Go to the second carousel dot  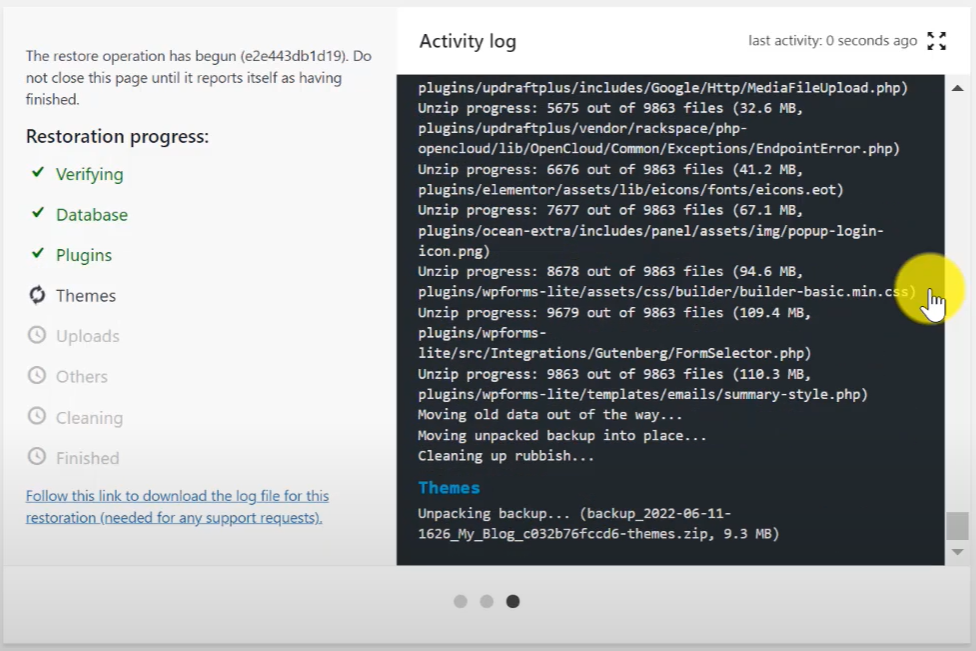point(487,601)
